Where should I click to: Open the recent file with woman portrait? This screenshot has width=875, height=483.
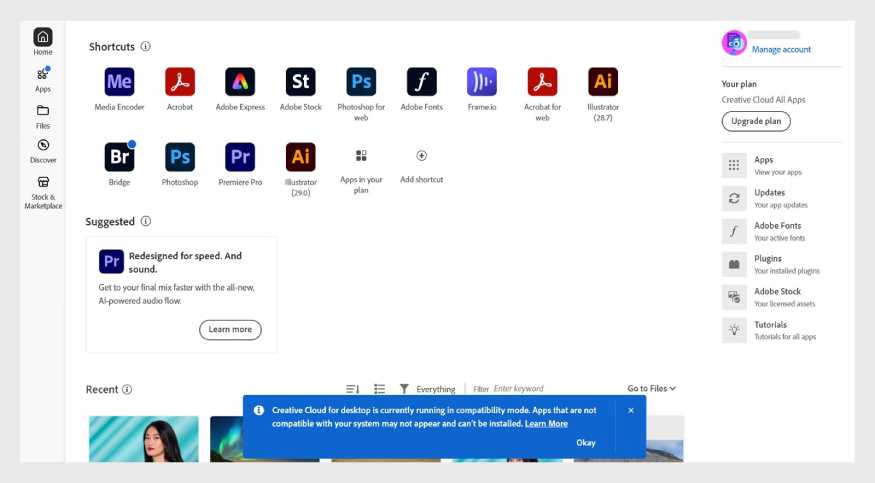pyautogui.click(x=143, y=439)
